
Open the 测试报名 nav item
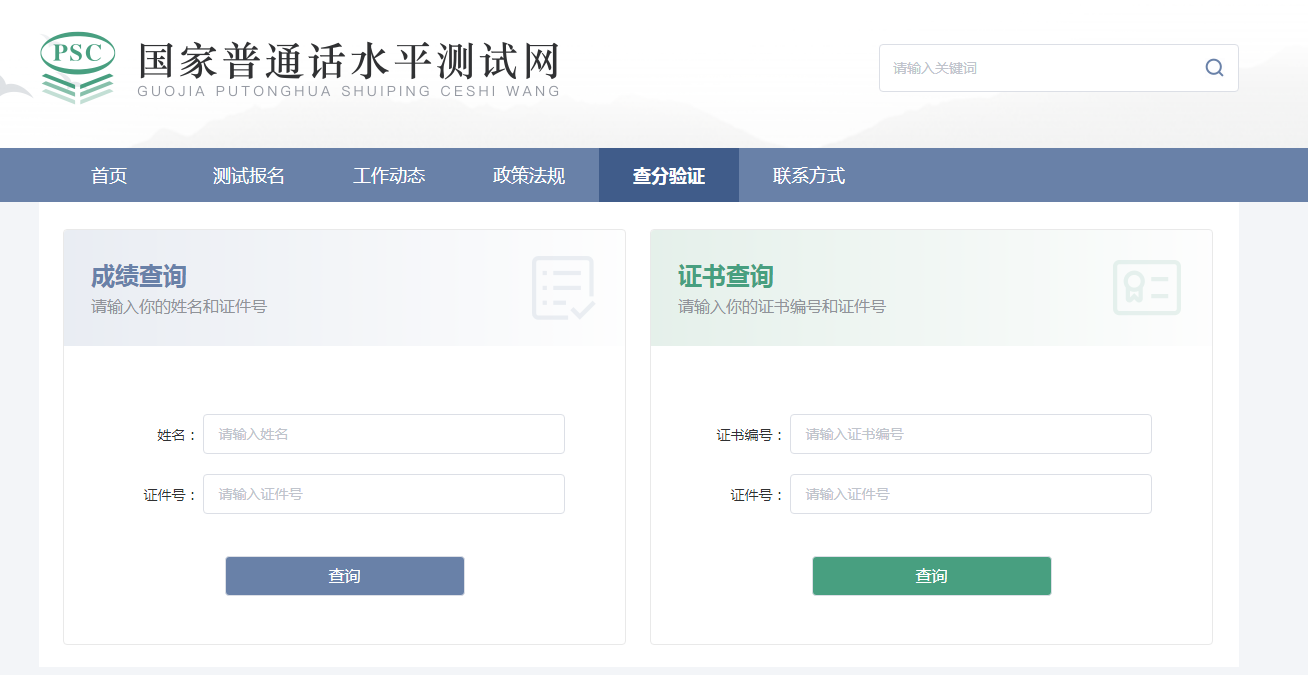249,176
